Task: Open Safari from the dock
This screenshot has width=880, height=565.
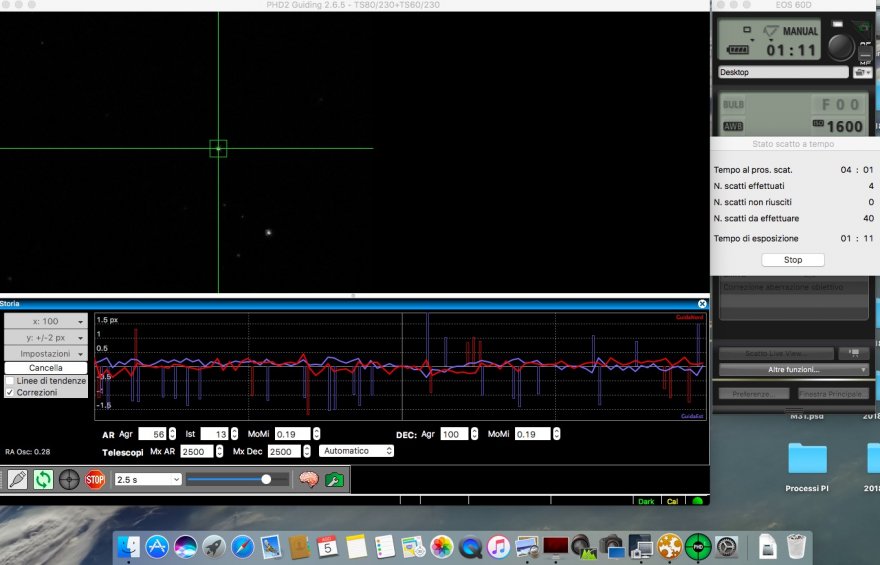Action: pyautogui.click(x=242, y=546)
